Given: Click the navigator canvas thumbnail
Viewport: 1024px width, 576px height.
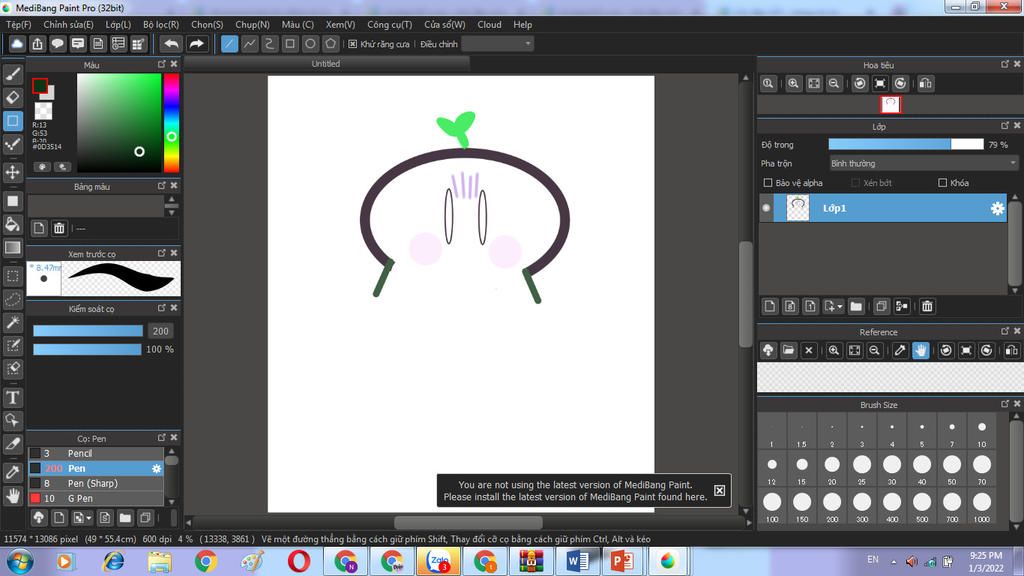Looking at the screenshot, I should tap(890, 104).
